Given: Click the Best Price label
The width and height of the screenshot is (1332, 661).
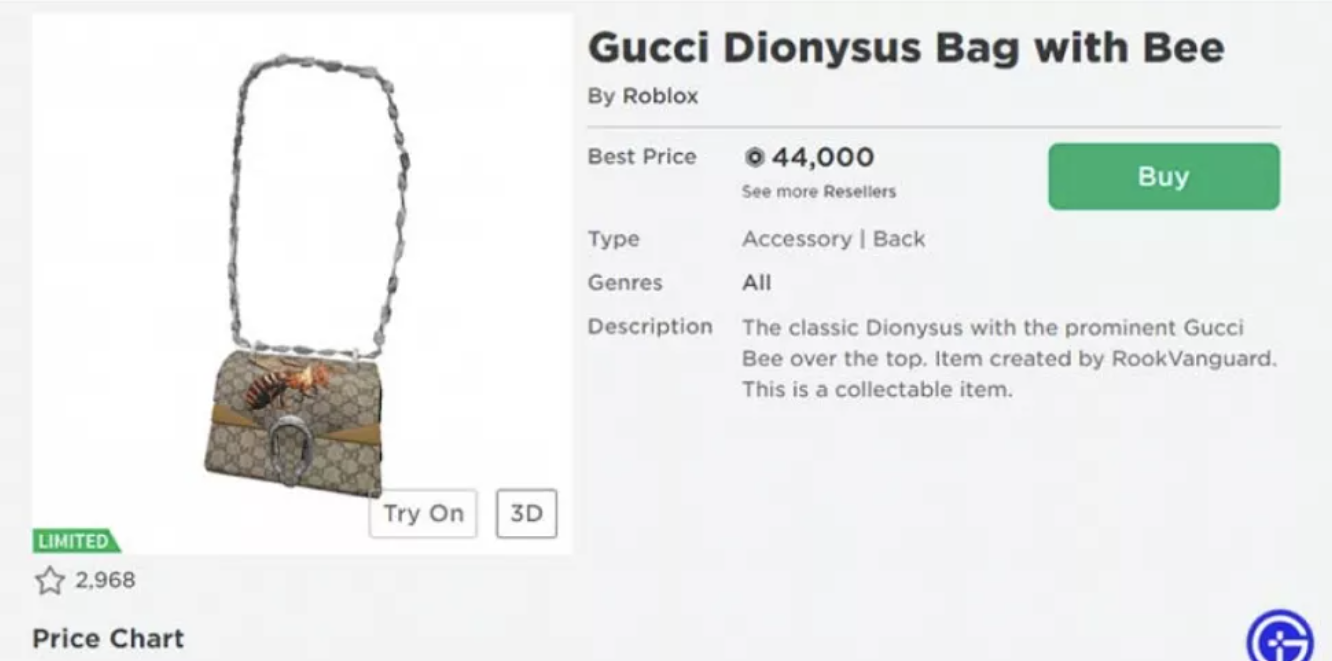Looking at the screenshot, I should click(x=642, y=157).
